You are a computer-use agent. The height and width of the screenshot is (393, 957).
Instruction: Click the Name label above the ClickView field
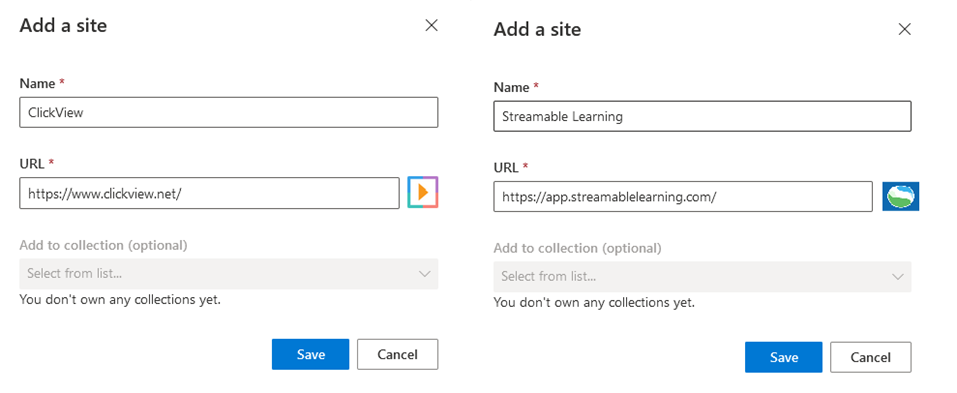click(x=37, y=83)
